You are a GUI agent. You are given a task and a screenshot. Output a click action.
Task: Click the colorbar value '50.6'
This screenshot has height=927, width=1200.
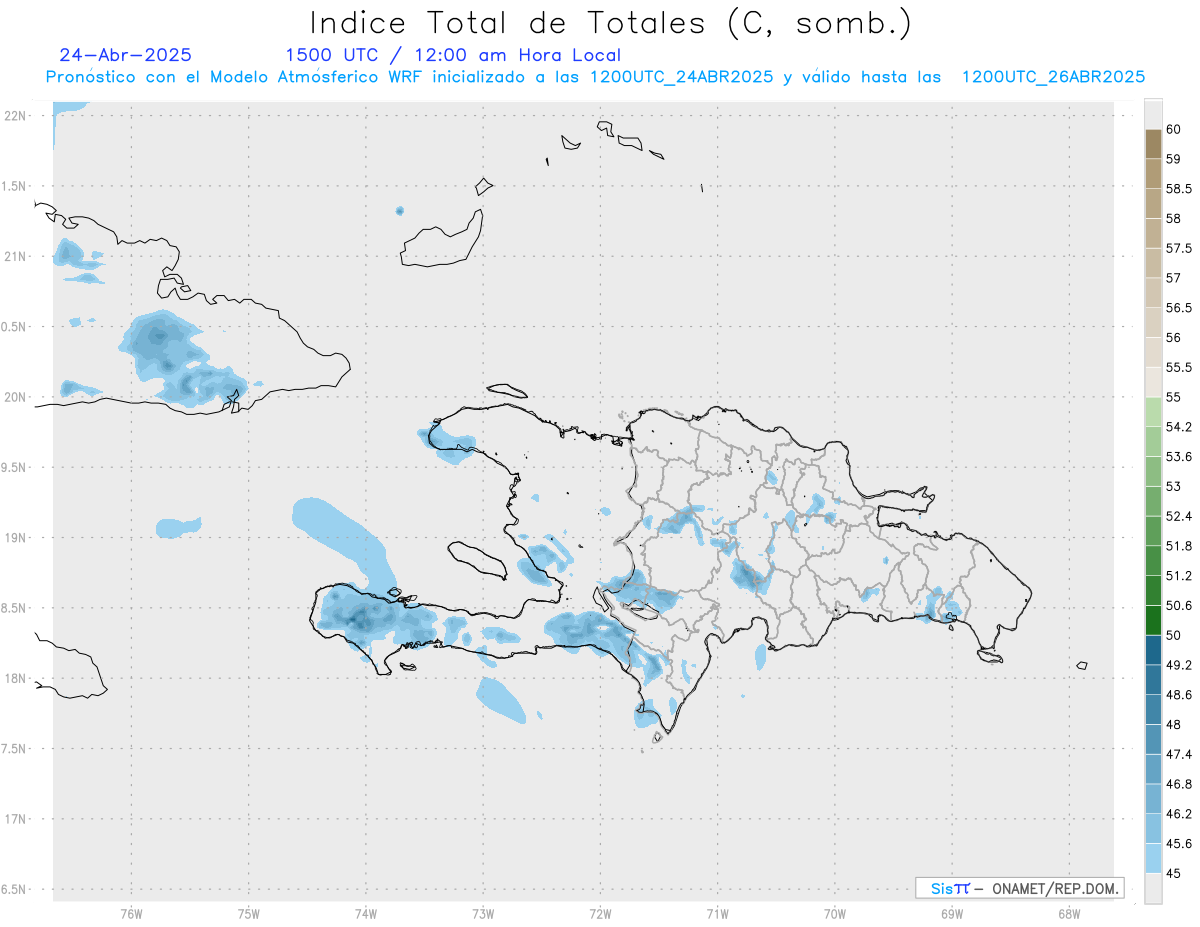(1178, 605)
